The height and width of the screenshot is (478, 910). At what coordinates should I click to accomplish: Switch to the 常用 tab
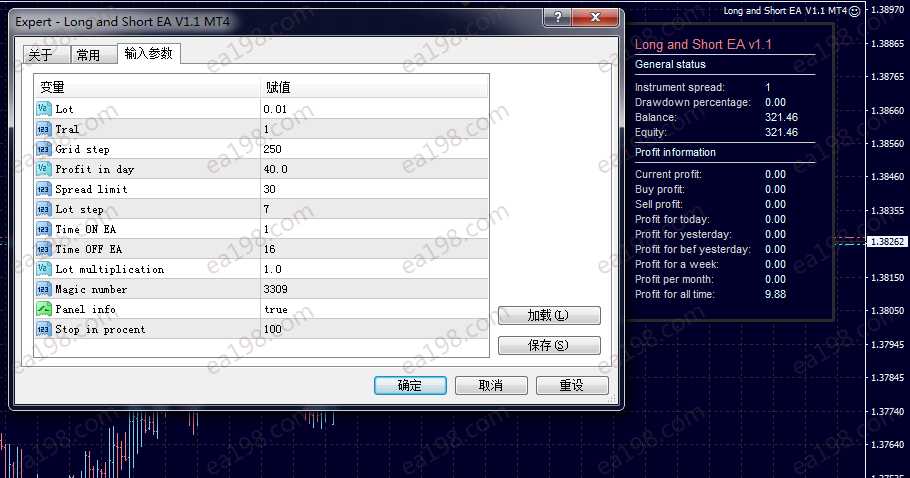92,55
